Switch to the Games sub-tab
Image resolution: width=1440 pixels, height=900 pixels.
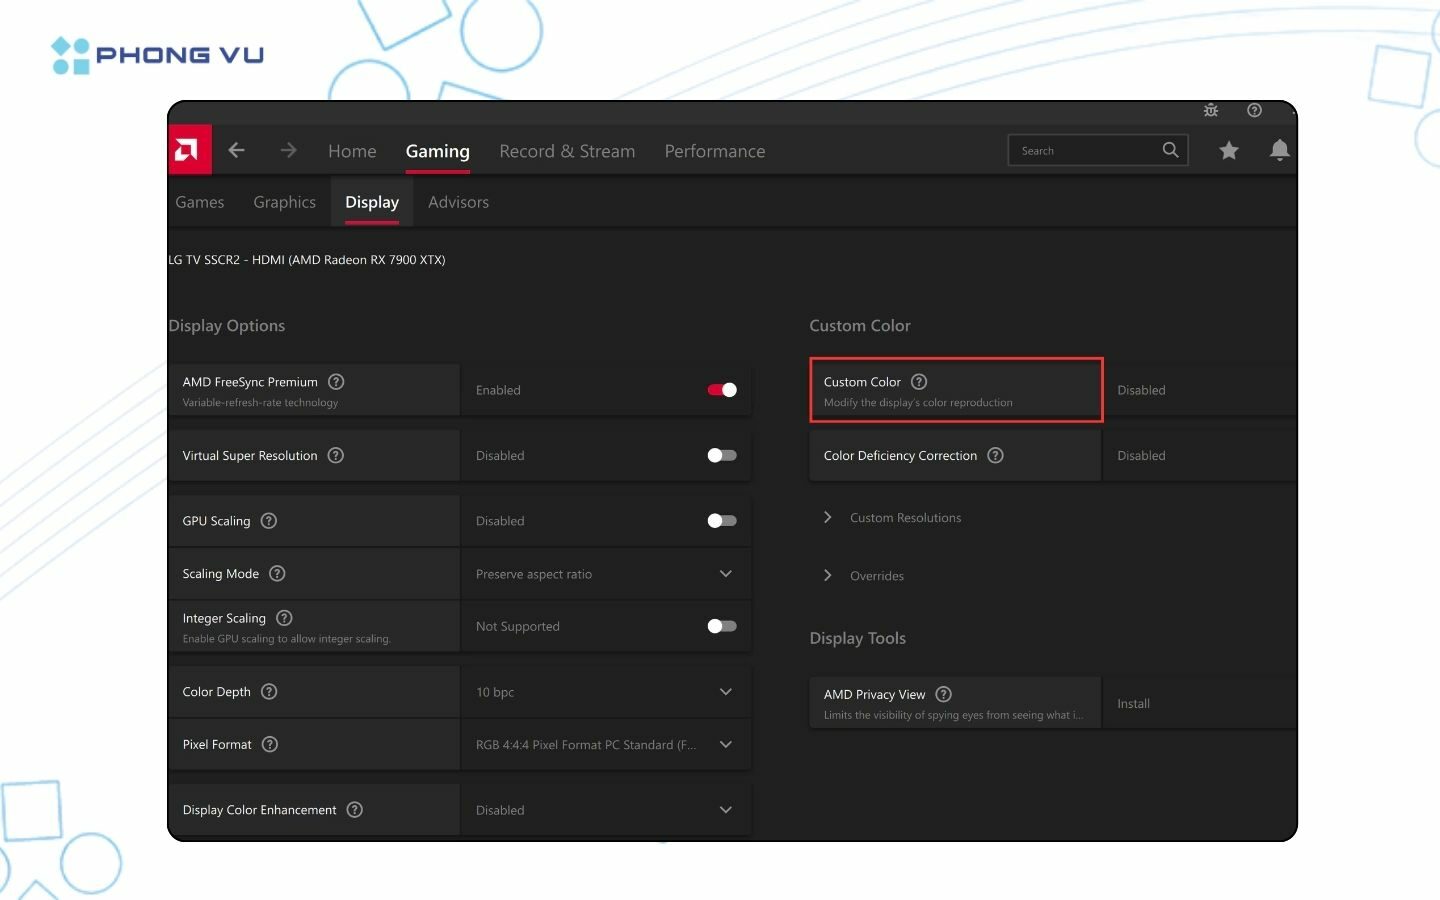pyautogui.click(x=200, y=202)
